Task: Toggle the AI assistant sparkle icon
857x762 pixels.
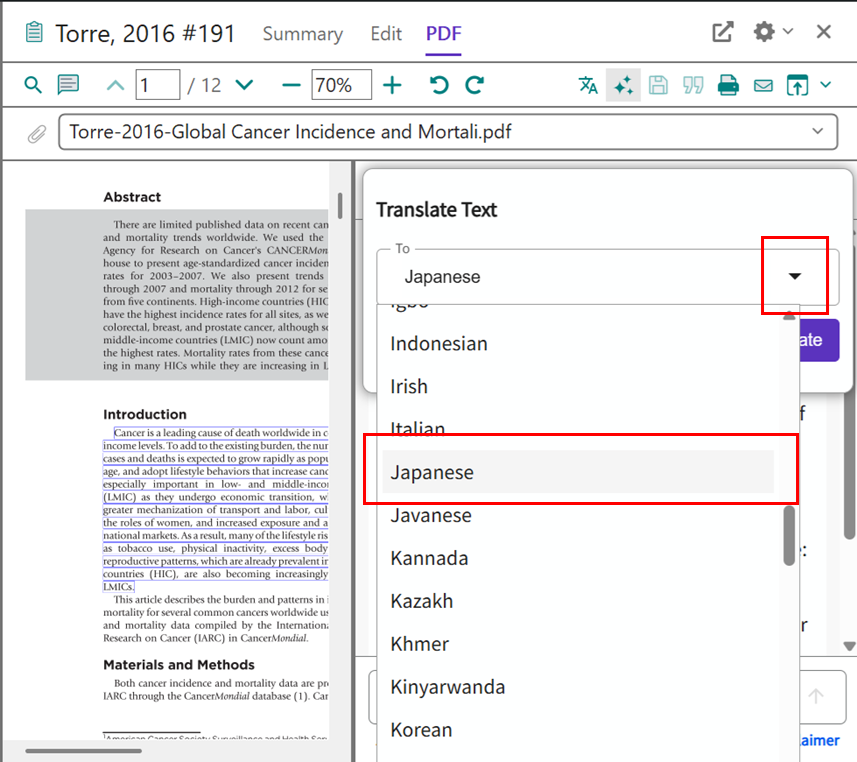Action: click(623, 86)
